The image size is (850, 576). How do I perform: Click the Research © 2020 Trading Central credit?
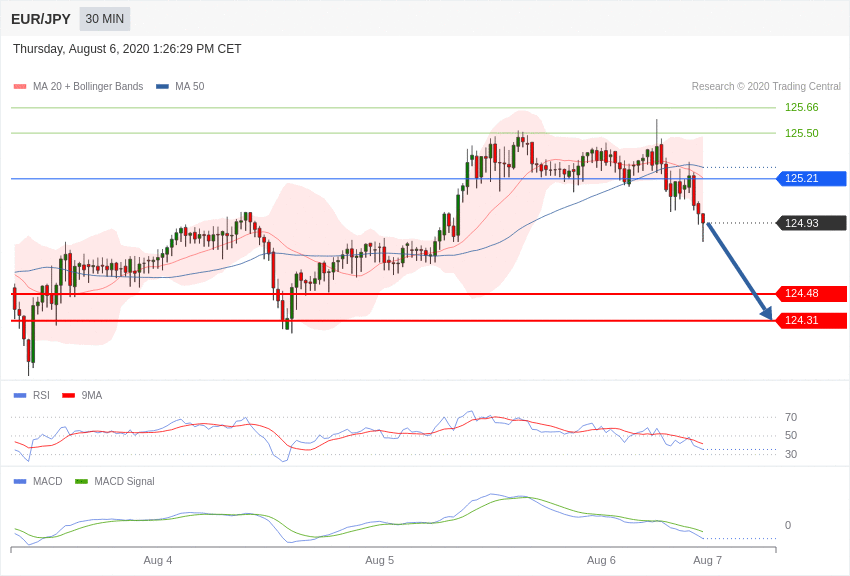(766, 87)
